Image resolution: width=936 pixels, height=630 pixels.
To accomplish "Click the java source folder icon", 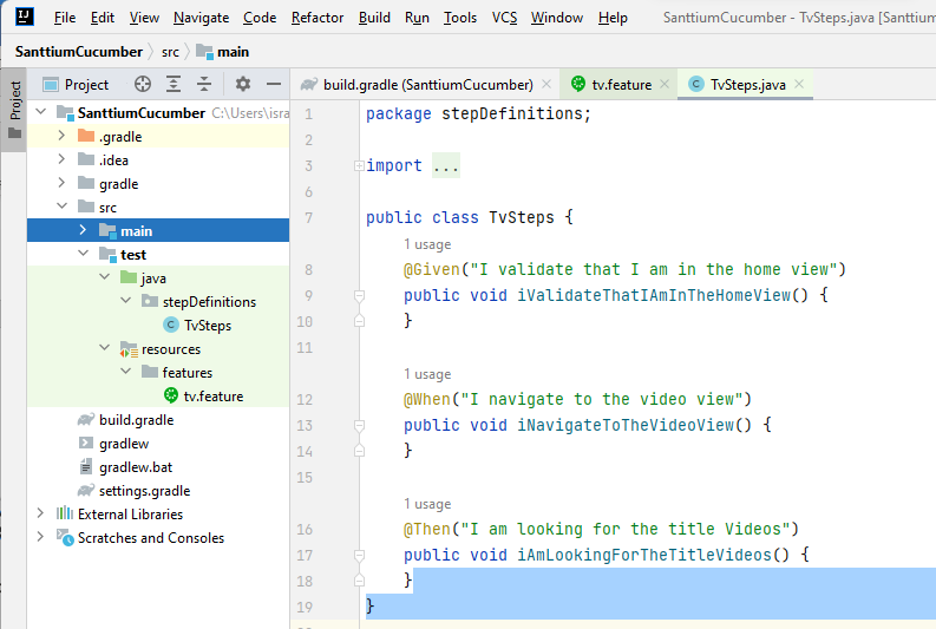I will [128, 277].
